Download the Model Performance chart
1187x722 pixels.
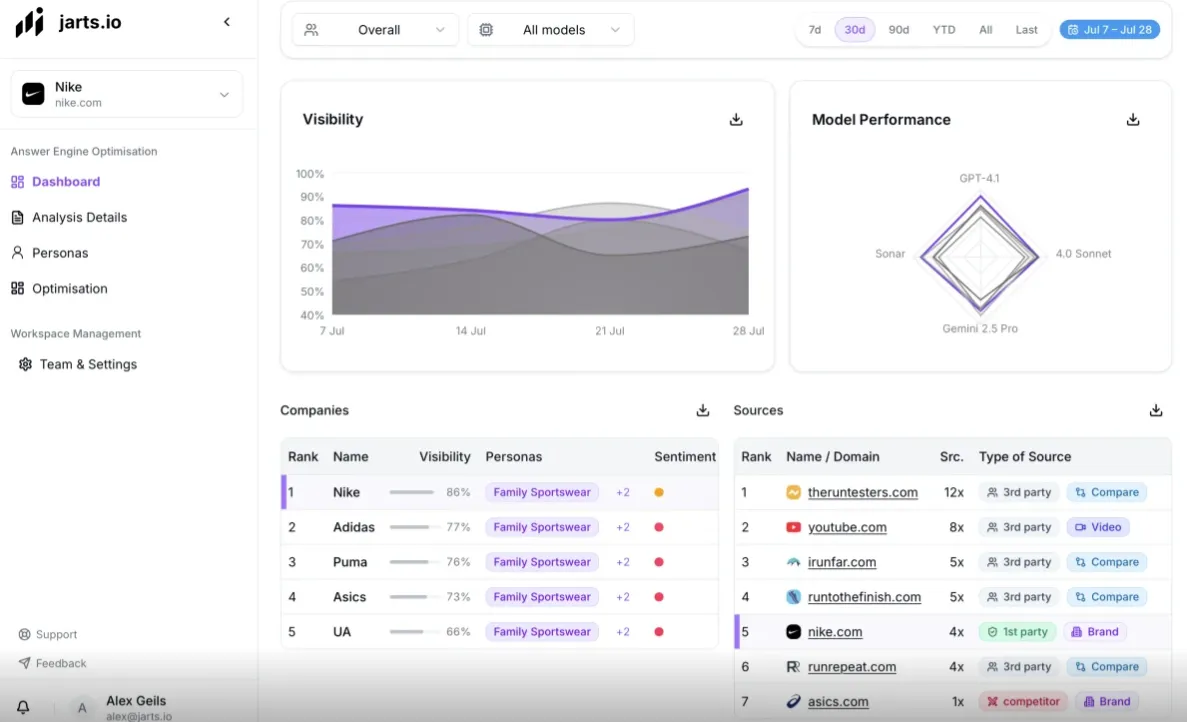tap(1133, 120)
